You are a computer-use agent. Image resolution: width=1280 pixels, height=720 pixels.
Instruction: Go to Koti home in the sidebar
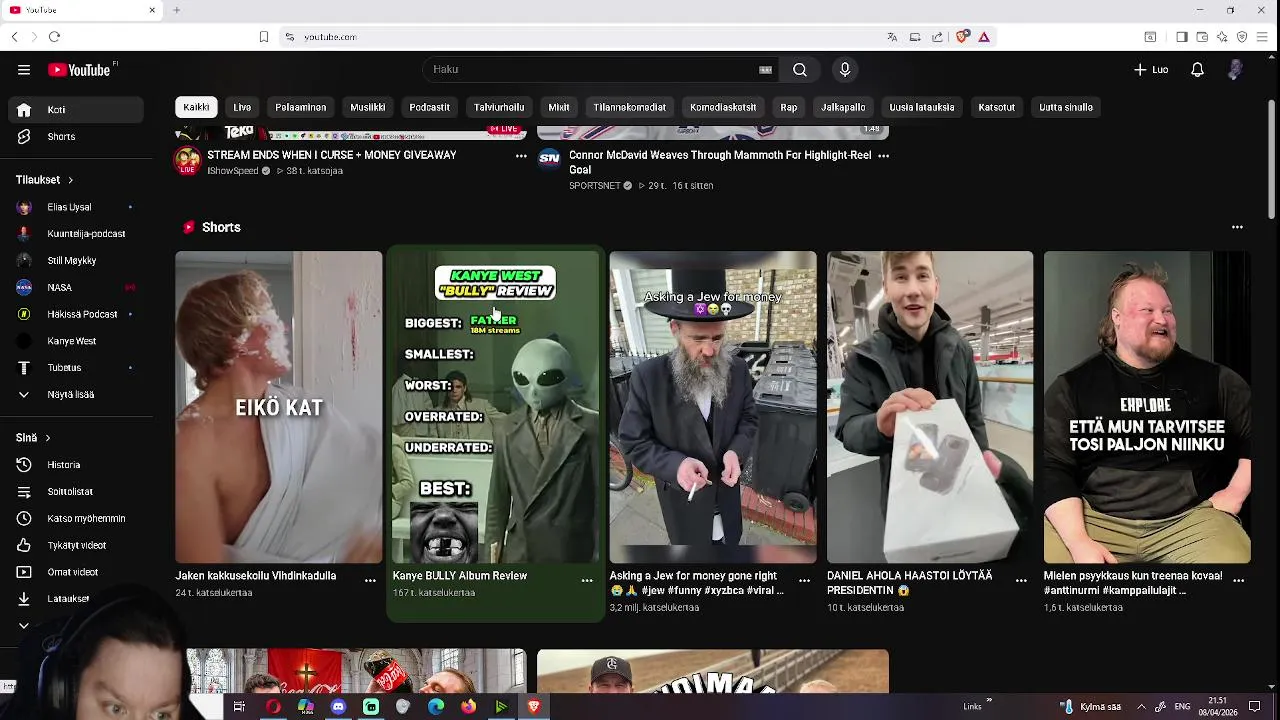(76, 110)
